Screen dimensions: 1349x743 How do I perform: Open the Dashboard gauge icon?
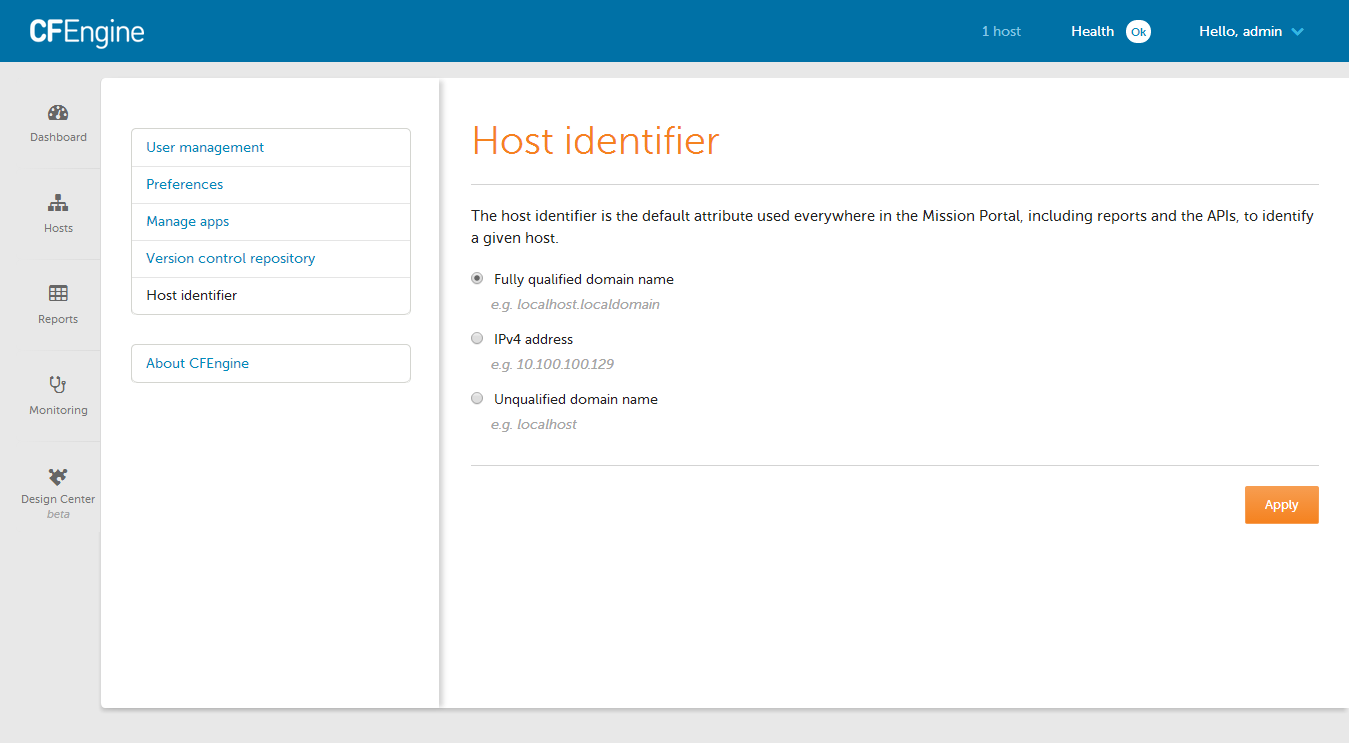pyautogui.click(x=58, y=113)
